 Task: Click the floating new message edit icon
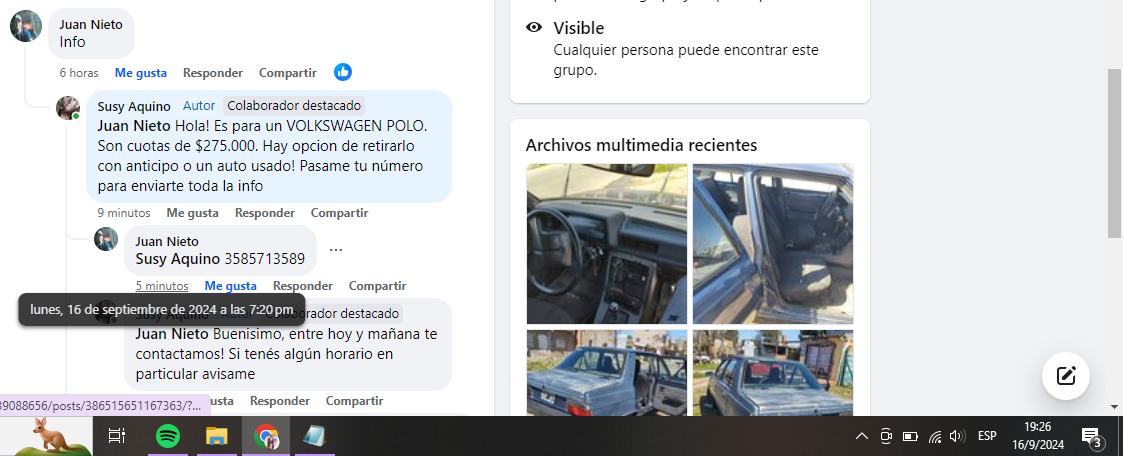[x=1066, y=375]
